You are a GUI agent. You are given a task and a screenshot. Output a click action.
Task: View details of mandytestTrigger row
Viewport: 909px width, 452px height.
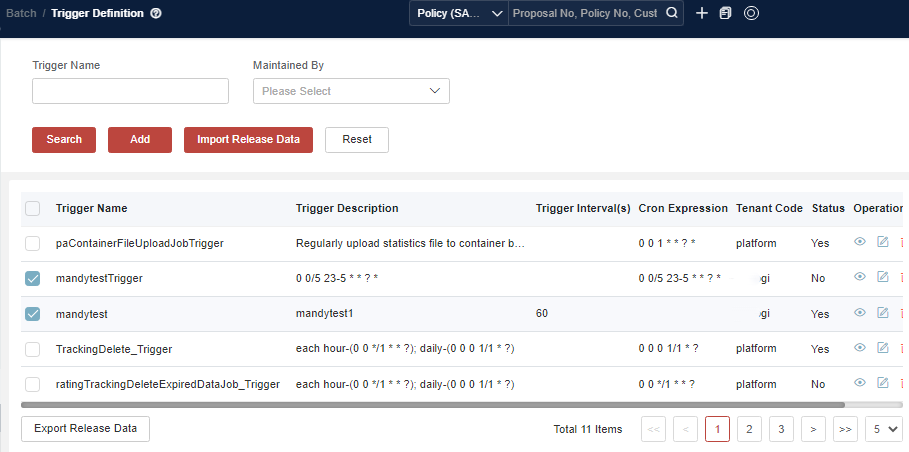pyautogui.click(x=860, y=277)
